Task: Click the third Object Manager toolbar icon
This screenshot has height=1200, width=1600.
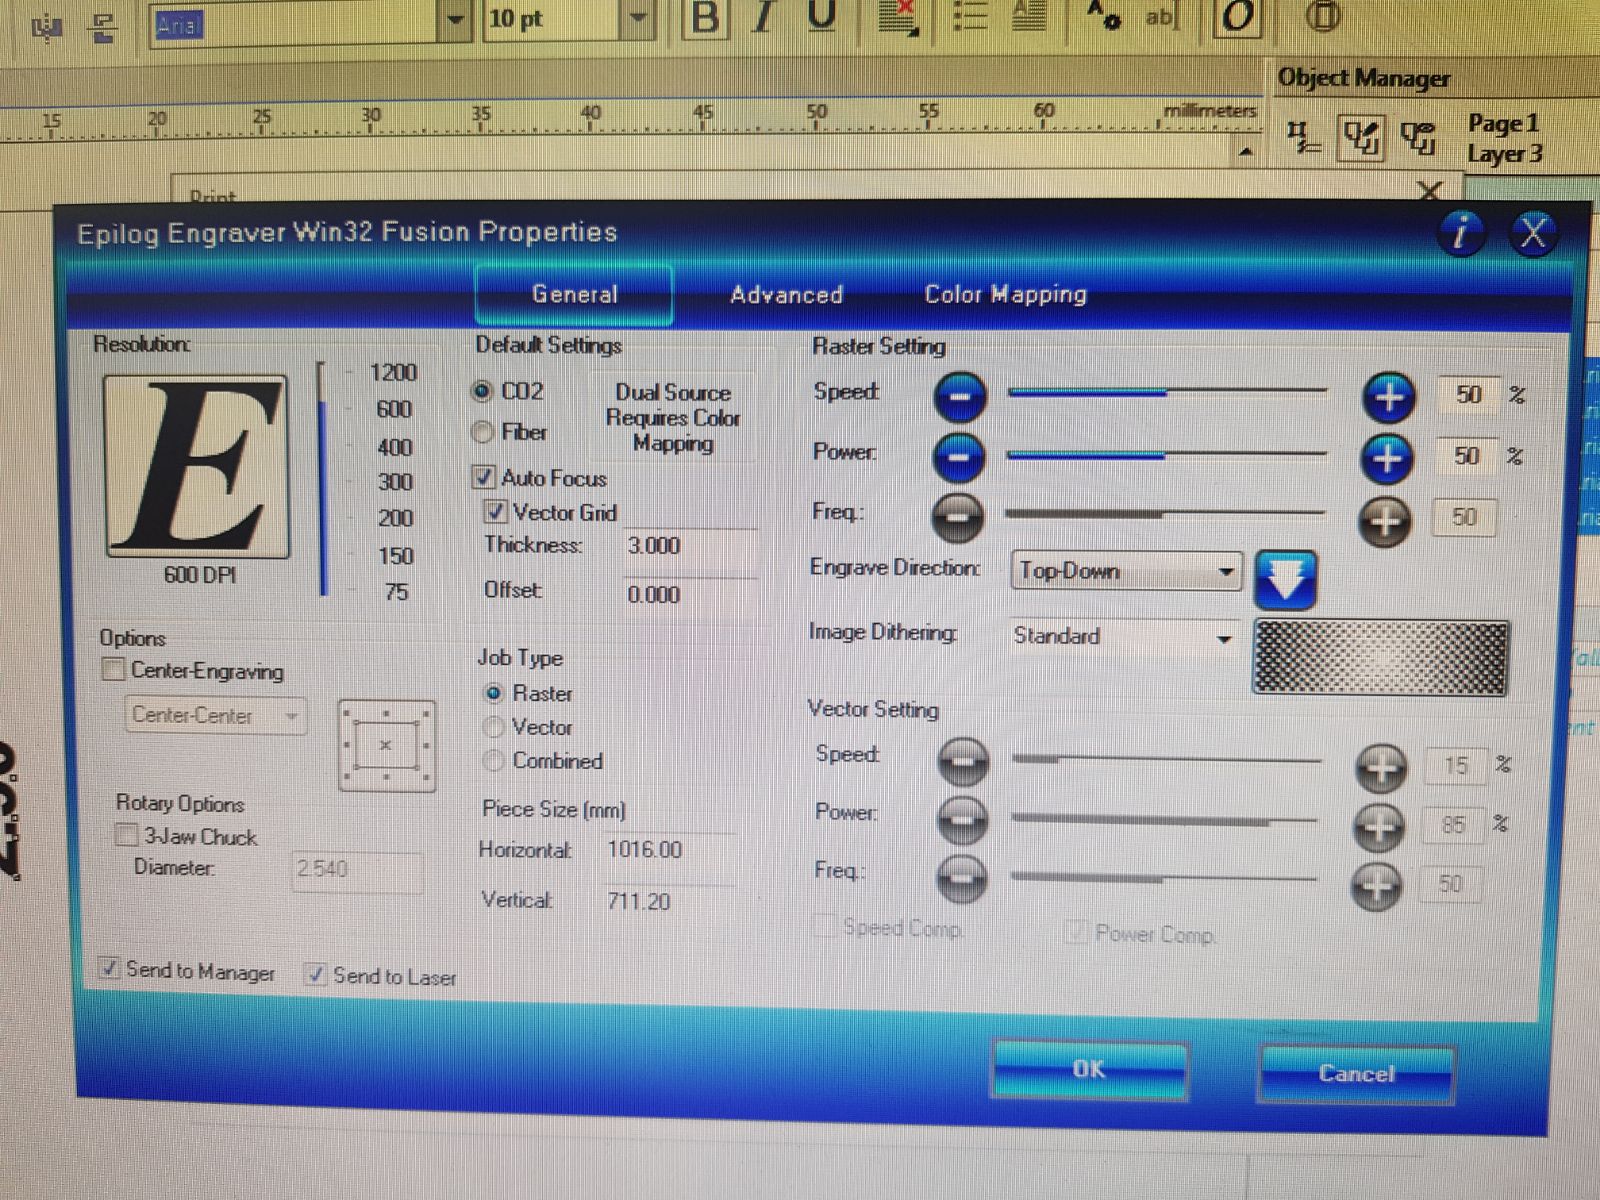Action: [x=1418, y=138]
